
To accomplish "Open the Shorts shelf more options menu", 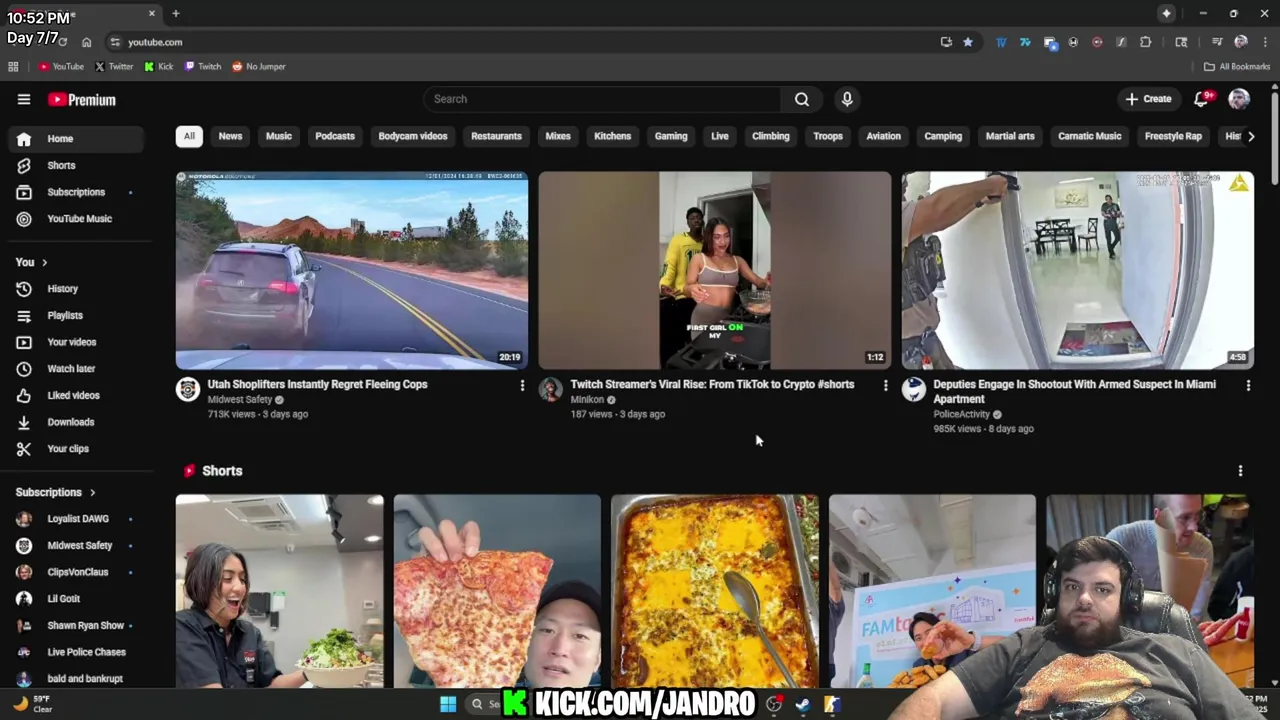I will (x=1240, y=471).
